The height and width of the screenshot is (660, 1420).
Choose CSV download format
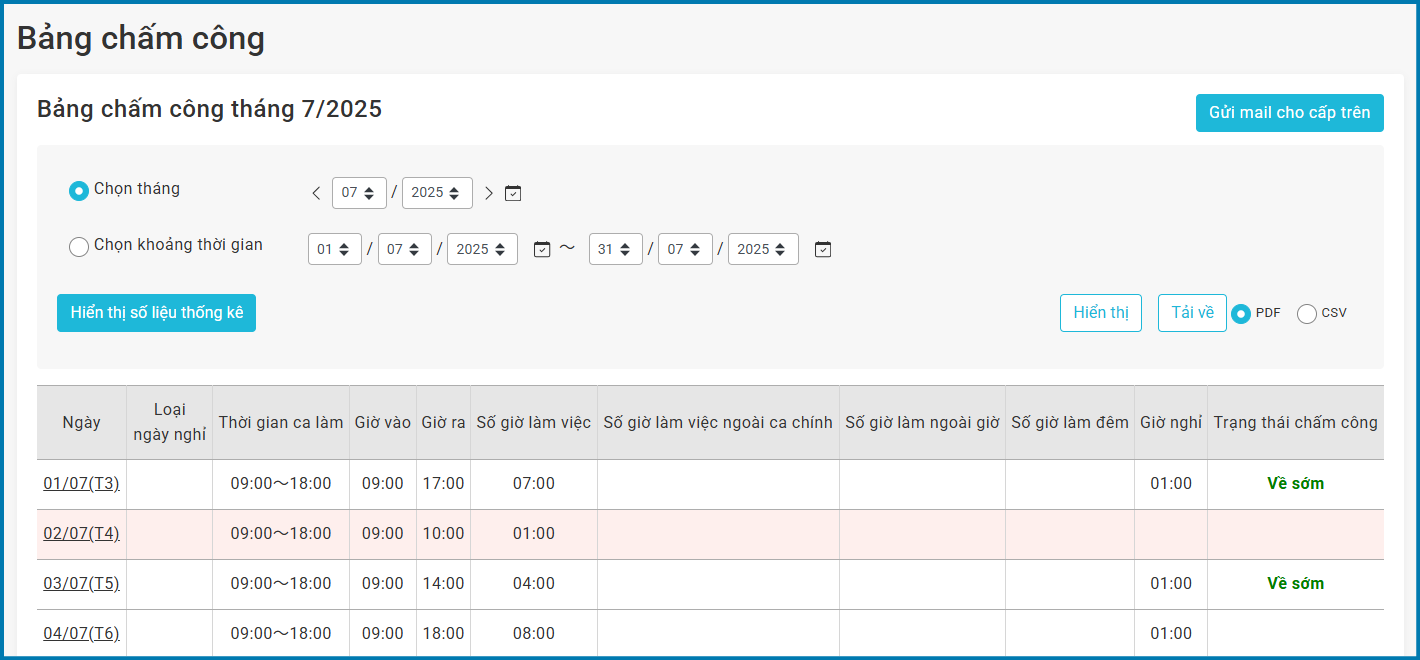1307,314
